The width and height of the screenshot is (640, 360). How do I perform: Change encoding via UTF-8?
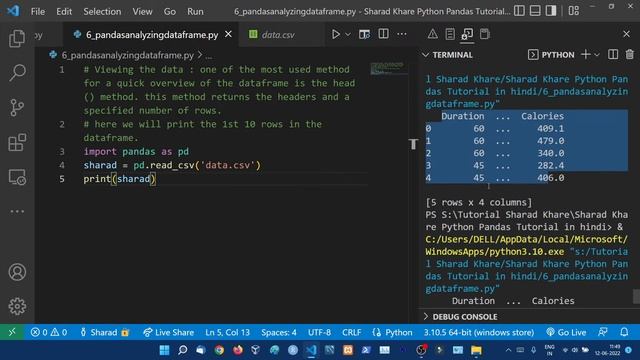click(319, 332)
